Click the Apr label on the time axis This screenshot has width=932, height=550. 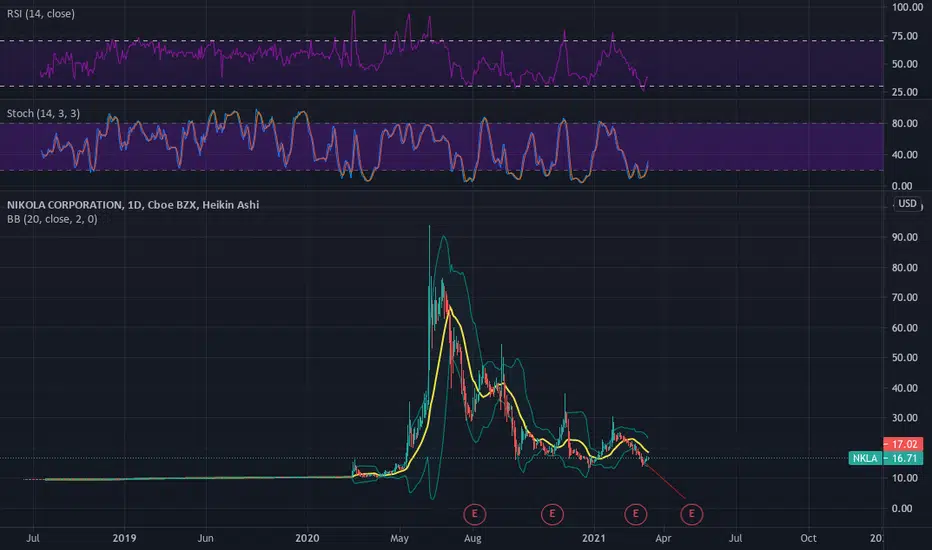point(663,538)
